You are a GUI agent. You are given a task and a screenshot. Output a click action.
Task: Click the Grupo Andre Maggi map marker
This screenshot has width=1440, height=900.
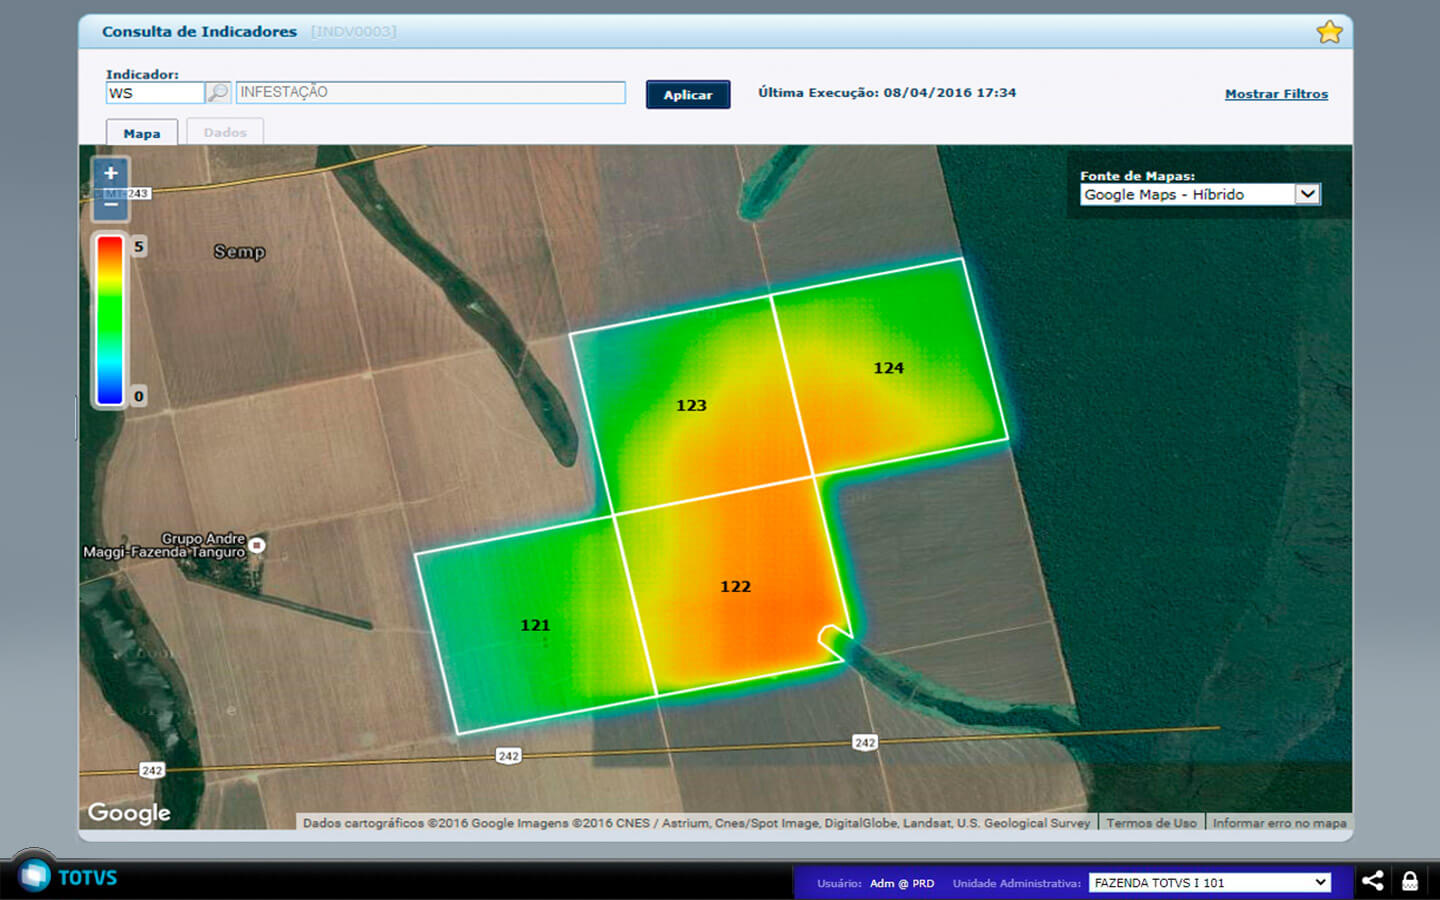tap(257, 545)
